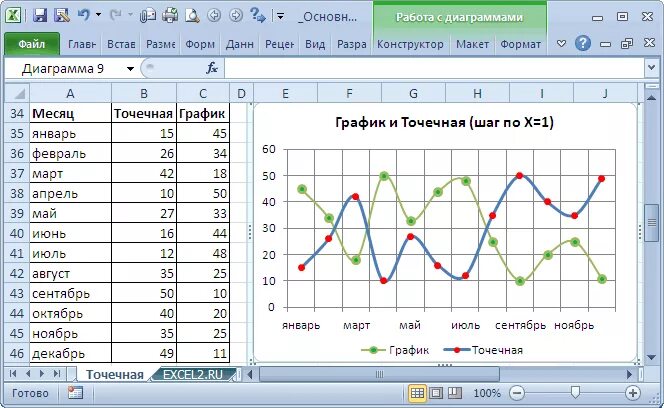Go to last sheet with tab navigation arrow
Image resolution: width=664 pixels, height=408 pixels.
56,374
